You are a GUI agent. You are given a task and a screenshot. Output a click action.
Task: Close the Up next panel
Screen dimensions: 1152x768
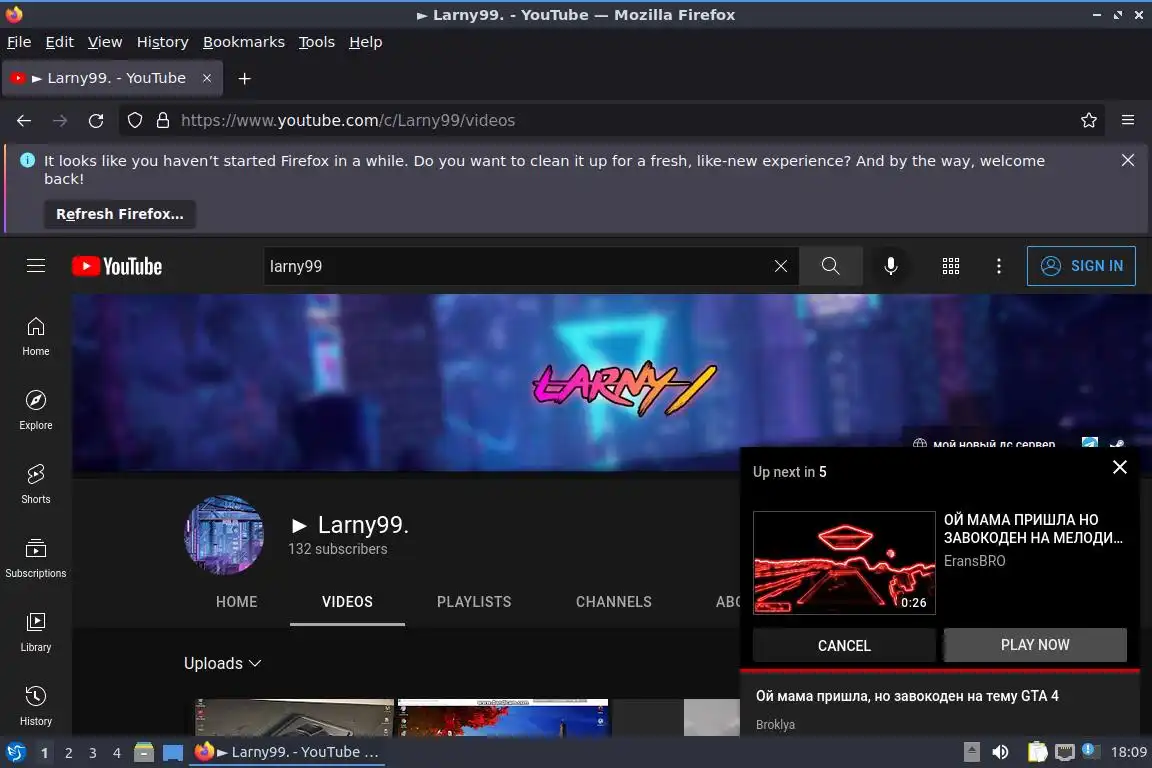click(x=1120, y=467)
